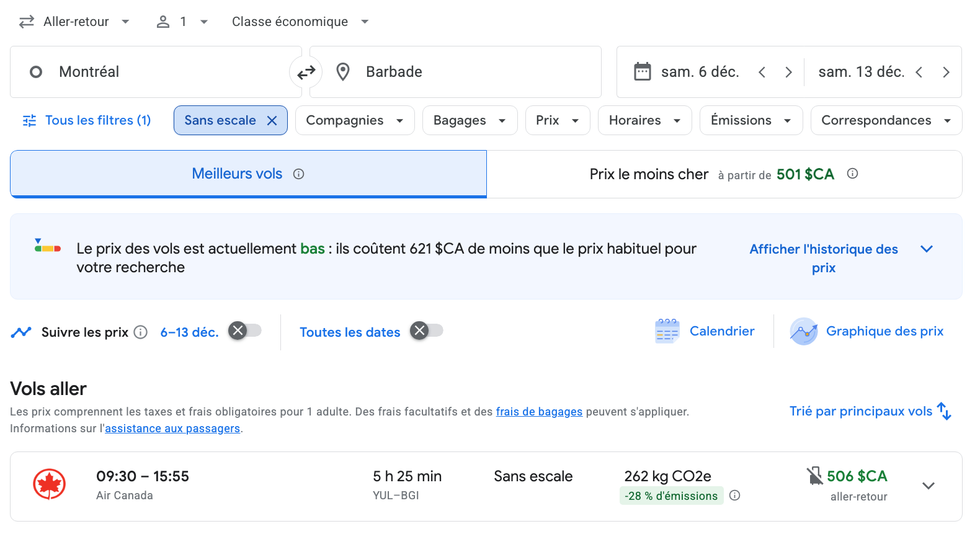The width and height of the screenshot is (980, 537).
Task: Open the Aller-retour trip type dropdown
Action: [x=75, y=21]
